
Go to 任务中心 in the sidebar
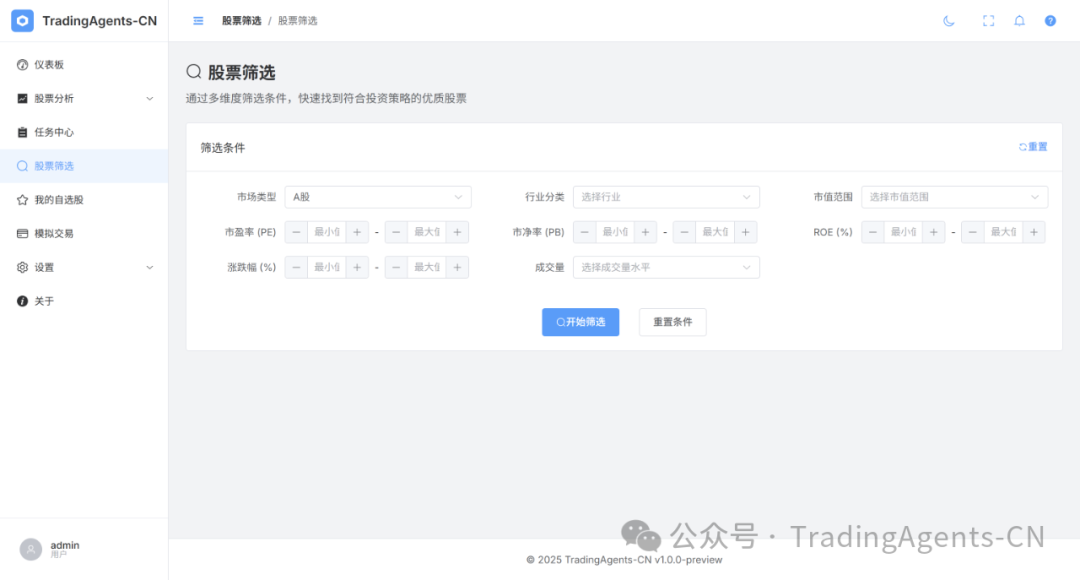[53, 132]
